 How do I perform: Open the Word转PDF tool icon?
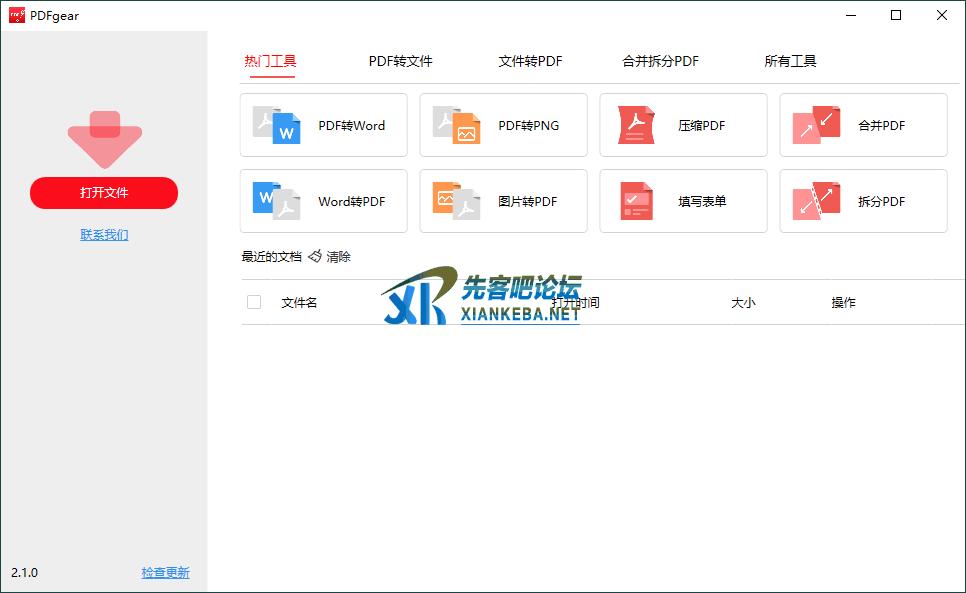coord(276,201)
